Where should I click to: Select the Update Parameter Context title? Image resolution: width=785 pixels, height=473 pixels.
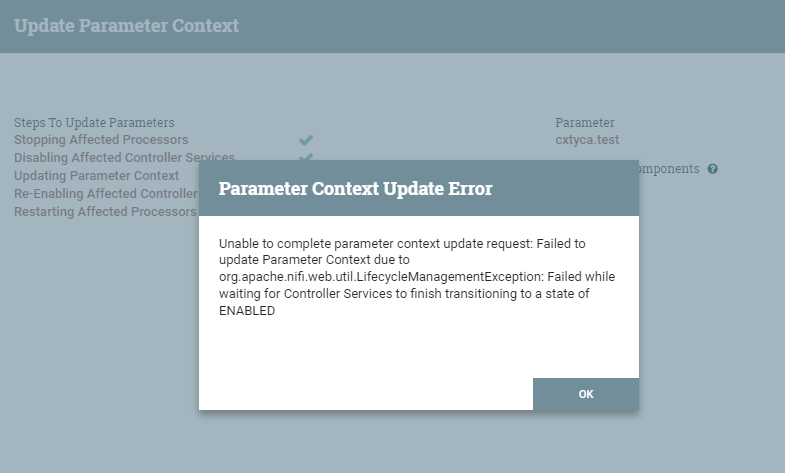click(x=126, y=26)
